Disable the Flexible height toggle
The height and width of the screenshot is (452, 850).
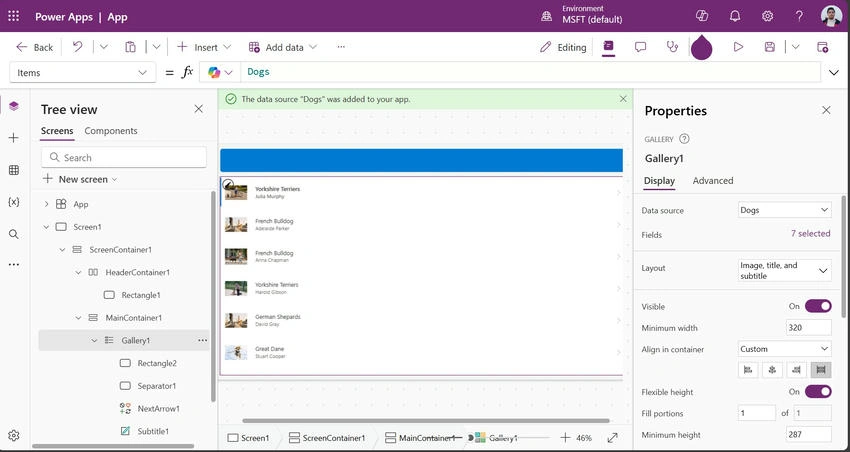(x=818, y=391)
